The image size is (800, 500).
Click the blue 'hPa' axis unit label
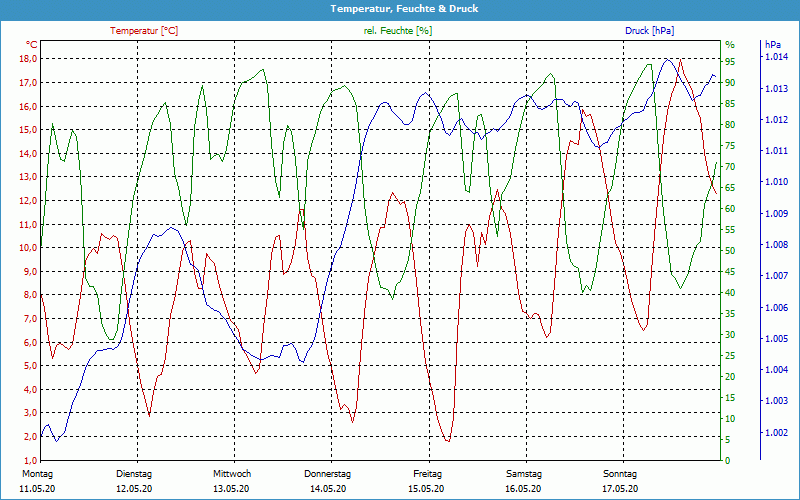coord(773,45)
